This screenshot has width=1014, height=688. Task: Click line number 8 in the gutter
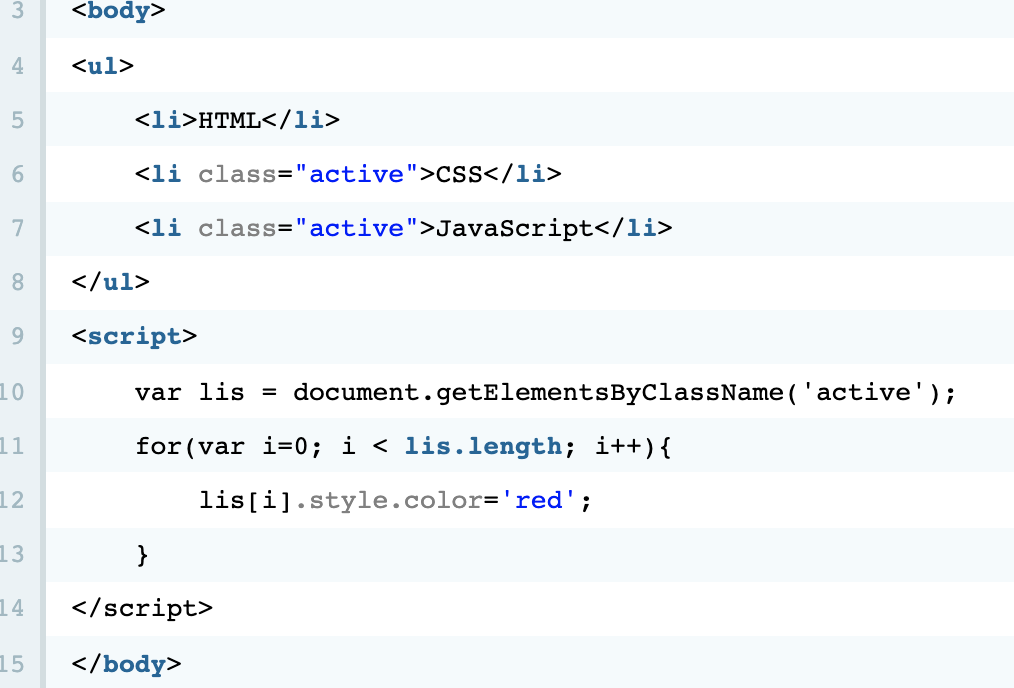(x=17, y=282)
